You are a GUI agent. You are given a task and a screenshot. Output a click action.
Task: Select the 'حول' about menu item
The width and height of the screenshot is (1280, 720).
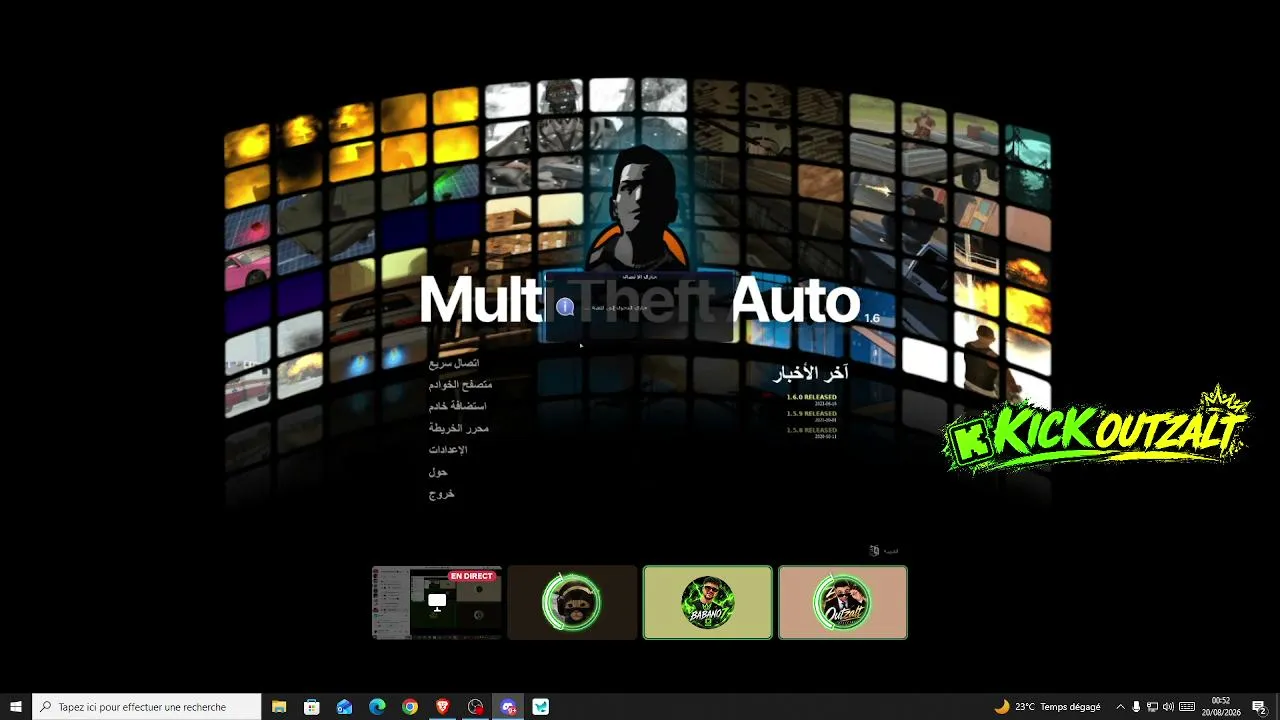point(438,472)
